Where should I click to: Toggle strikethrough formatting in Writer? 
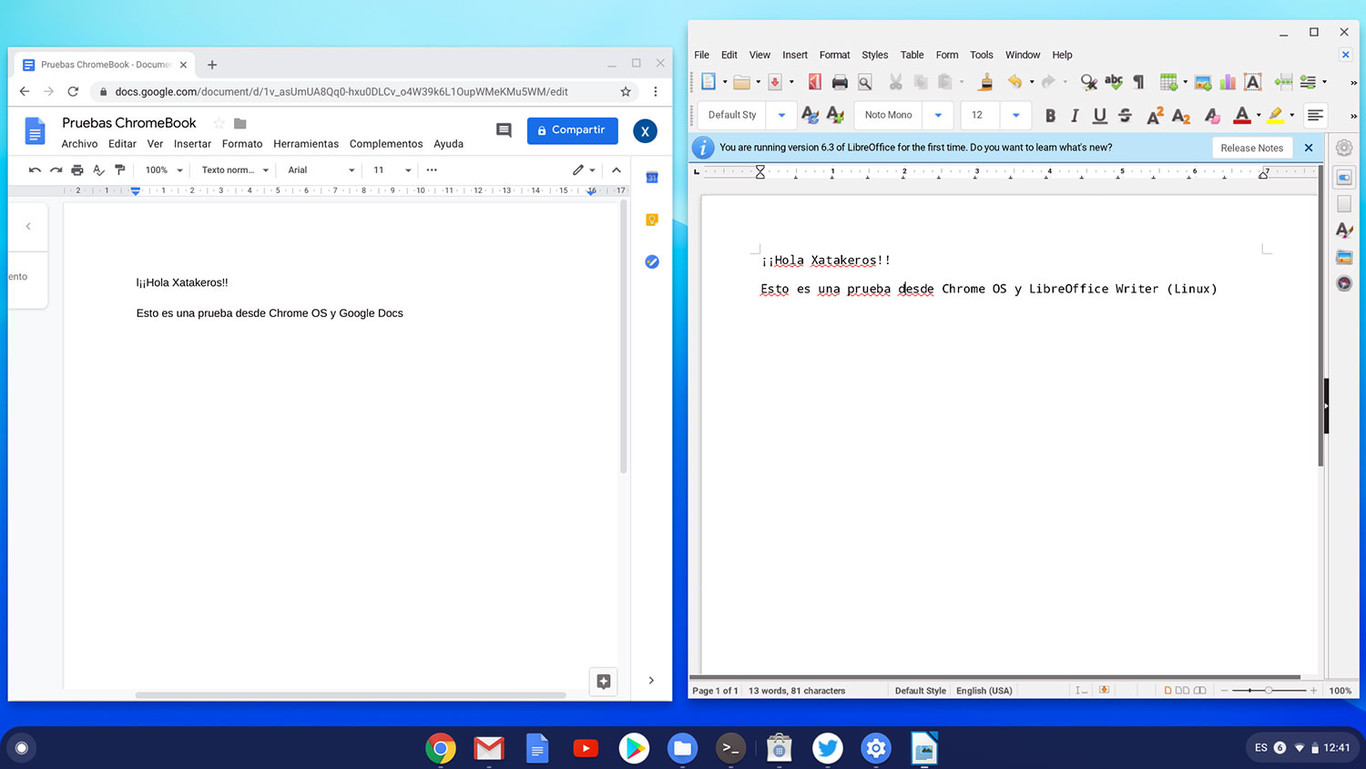pos(1124,115)
